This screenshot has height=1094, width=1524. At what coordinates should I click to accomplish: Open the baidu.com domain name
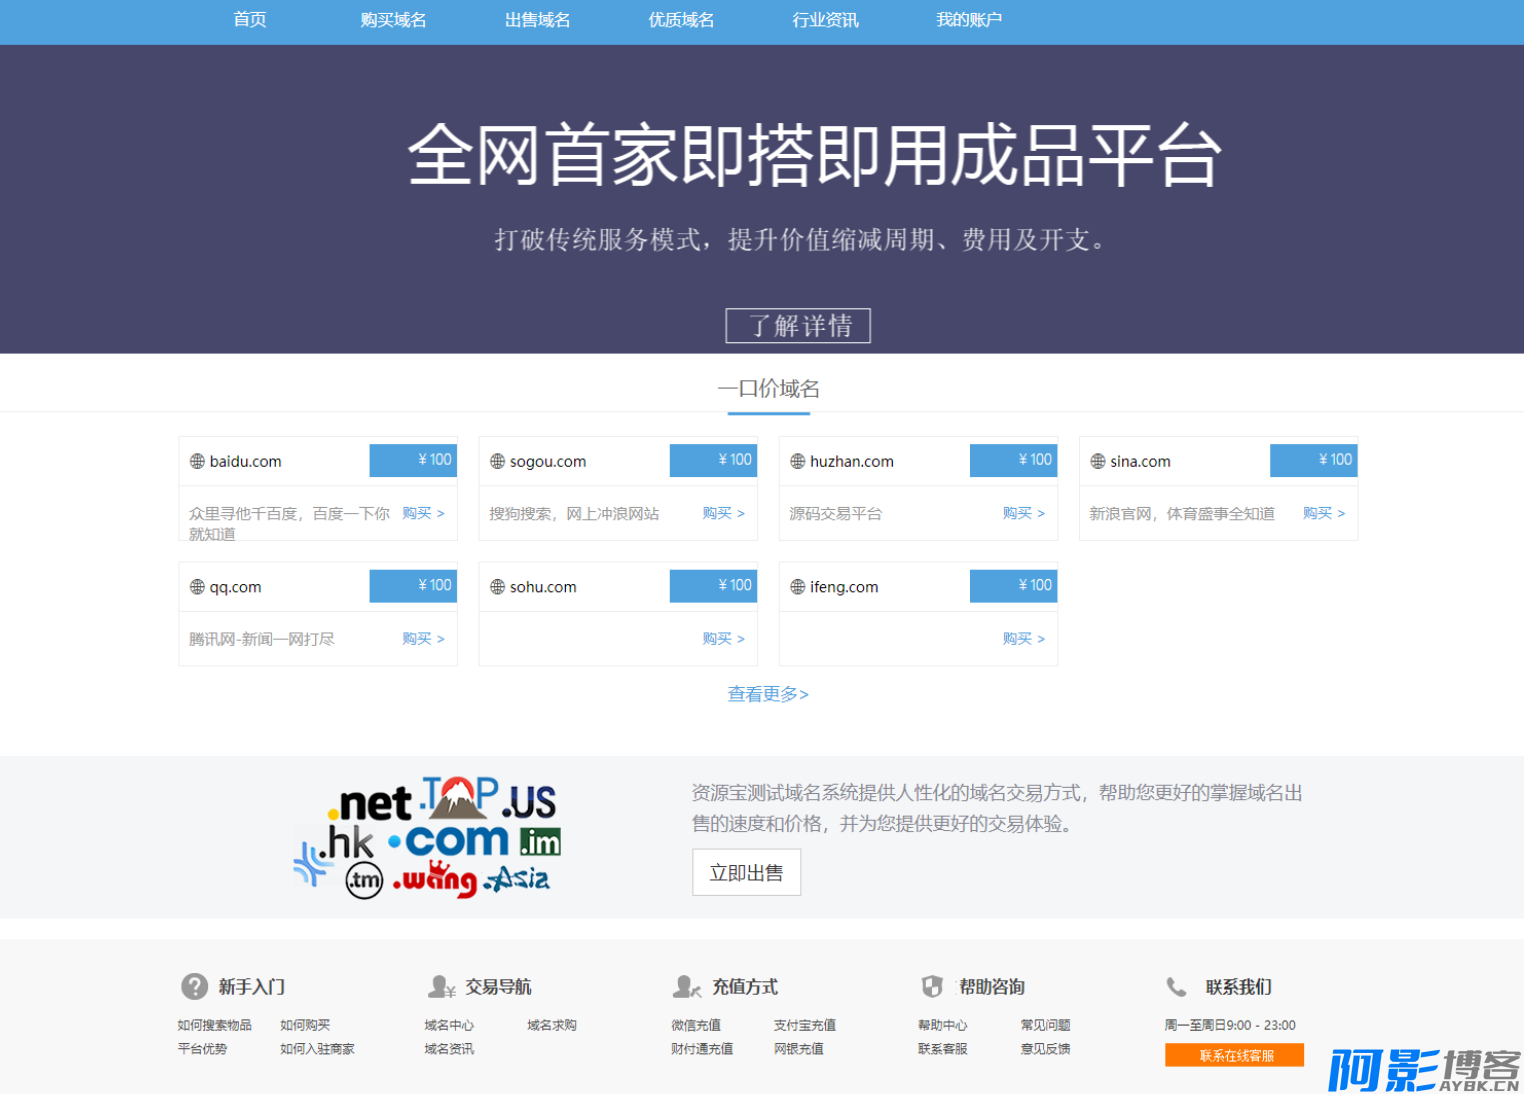click(x=245, y=461)
